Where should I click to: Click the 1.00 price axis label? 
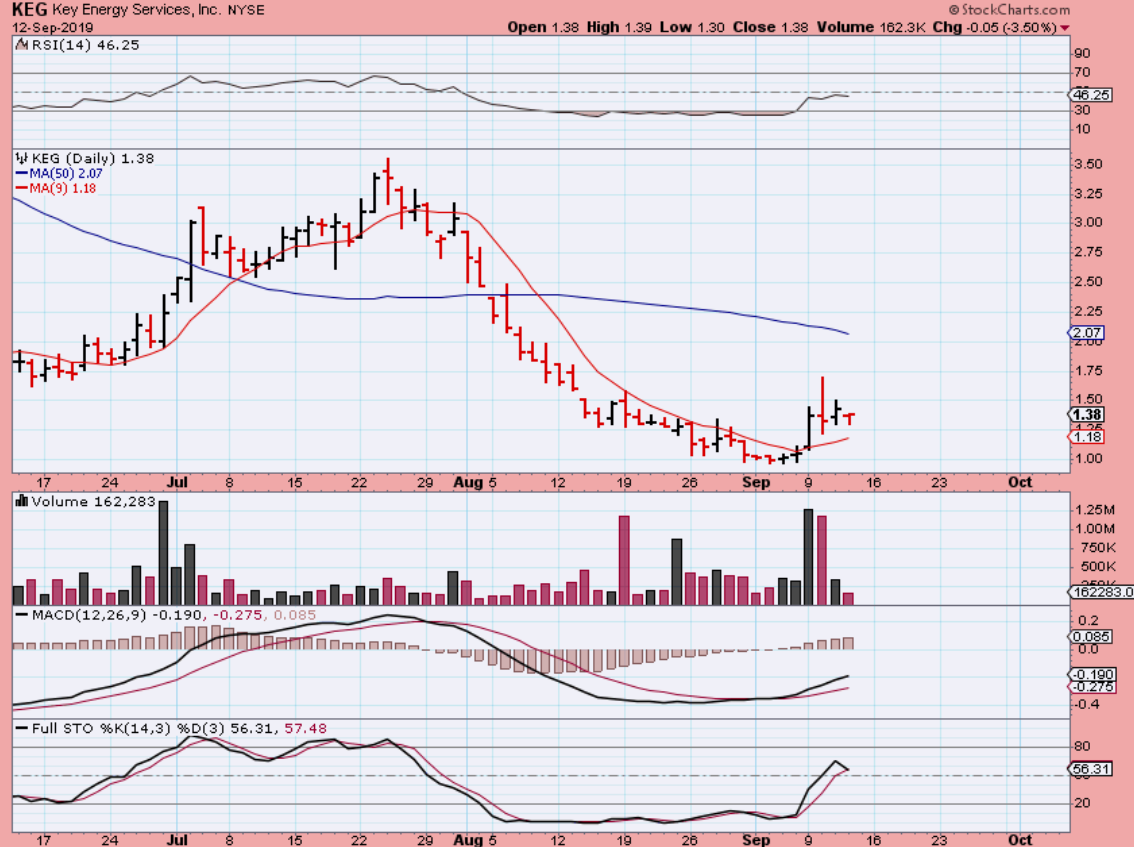[1088, 459]
